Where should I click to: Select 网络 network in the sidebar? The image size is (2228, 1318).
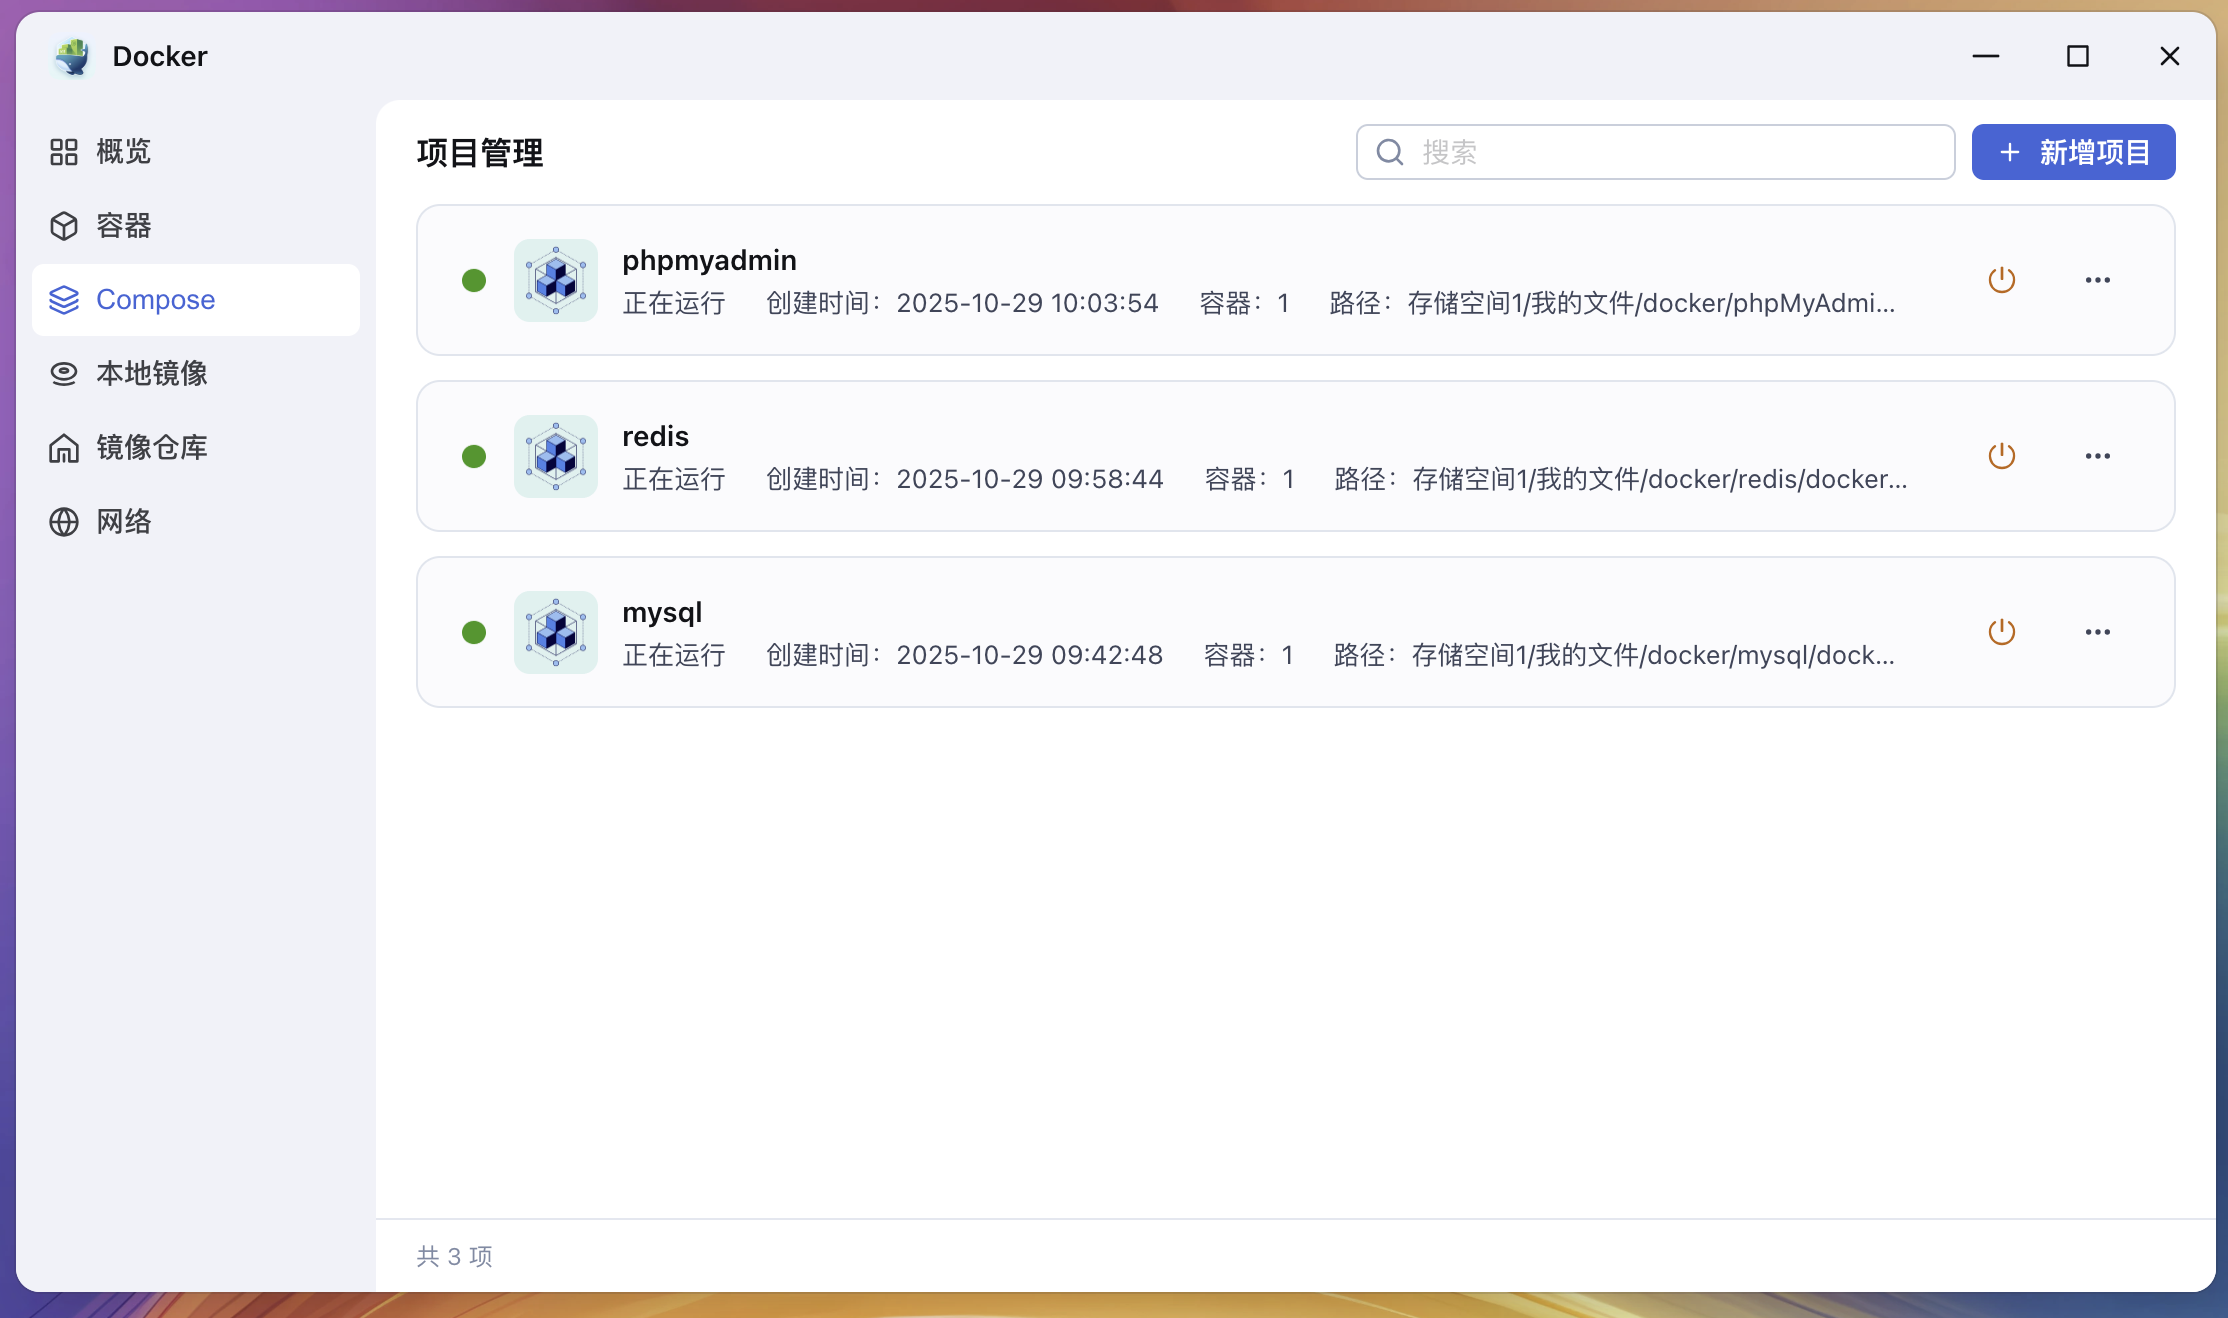[x=122, y=522]
